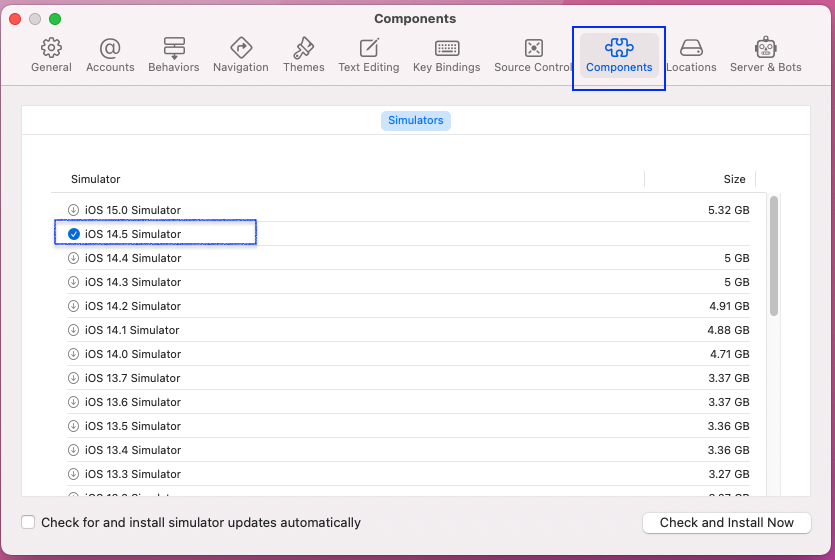Click Check and Install Now button

pos(726,522)
